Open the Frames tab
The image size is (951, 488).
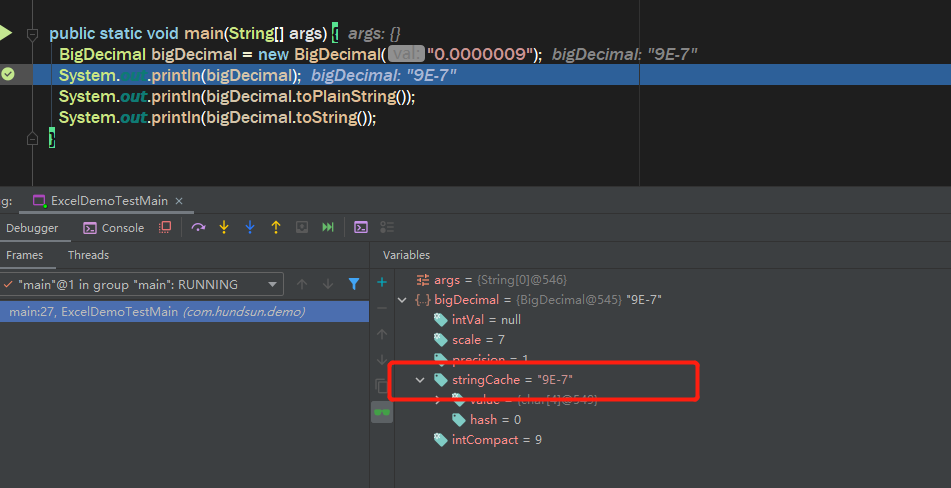pyautogui.click(x=24, y=255)
